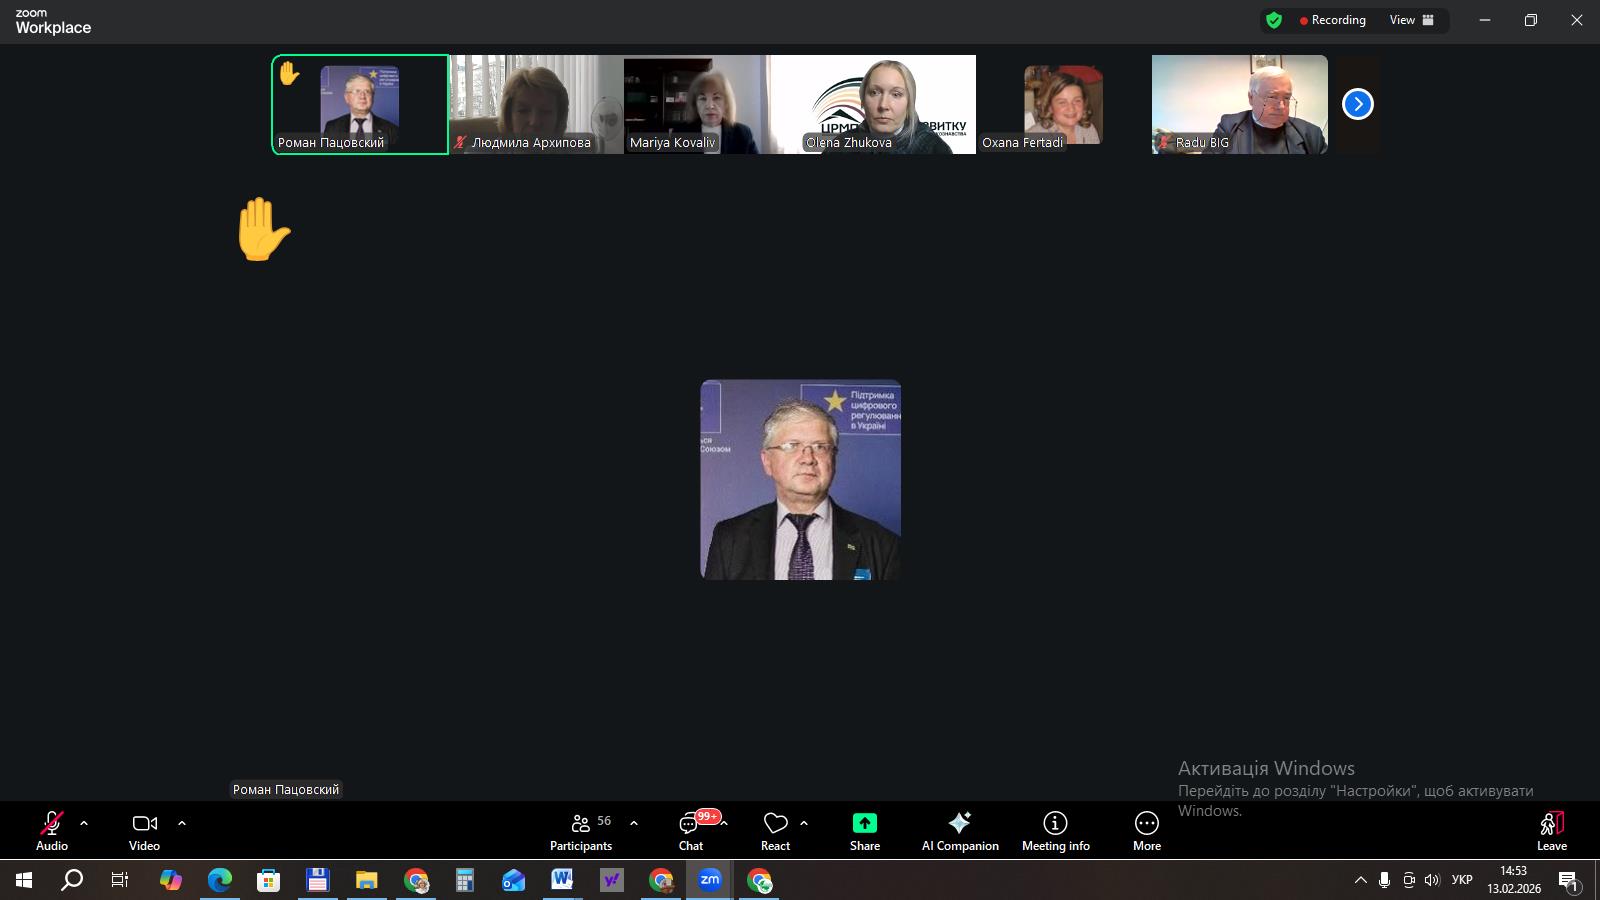Click the React heart icon

coord(775,824)
